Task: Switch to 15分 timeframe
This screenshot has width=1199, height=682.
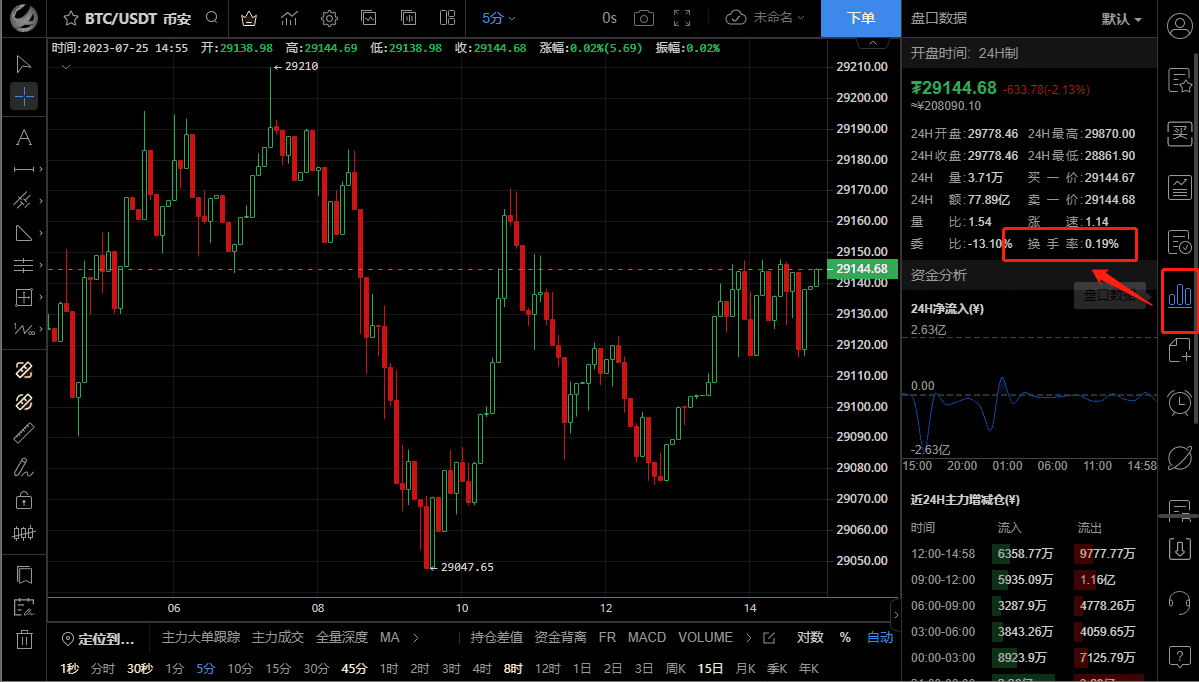Action: tap(278, 669)
